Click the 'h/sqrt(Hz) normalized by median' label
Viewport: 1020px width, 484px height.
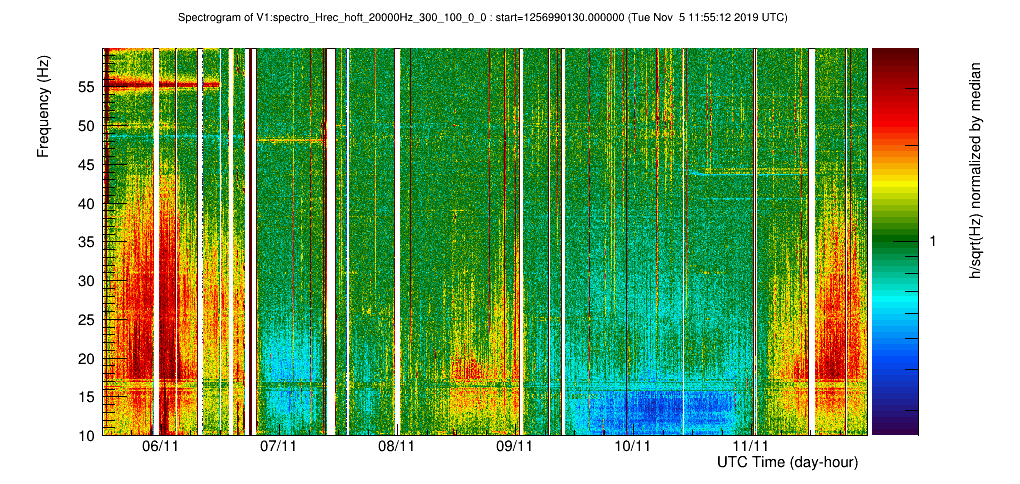pyautogui.click(x=974, y=170)
